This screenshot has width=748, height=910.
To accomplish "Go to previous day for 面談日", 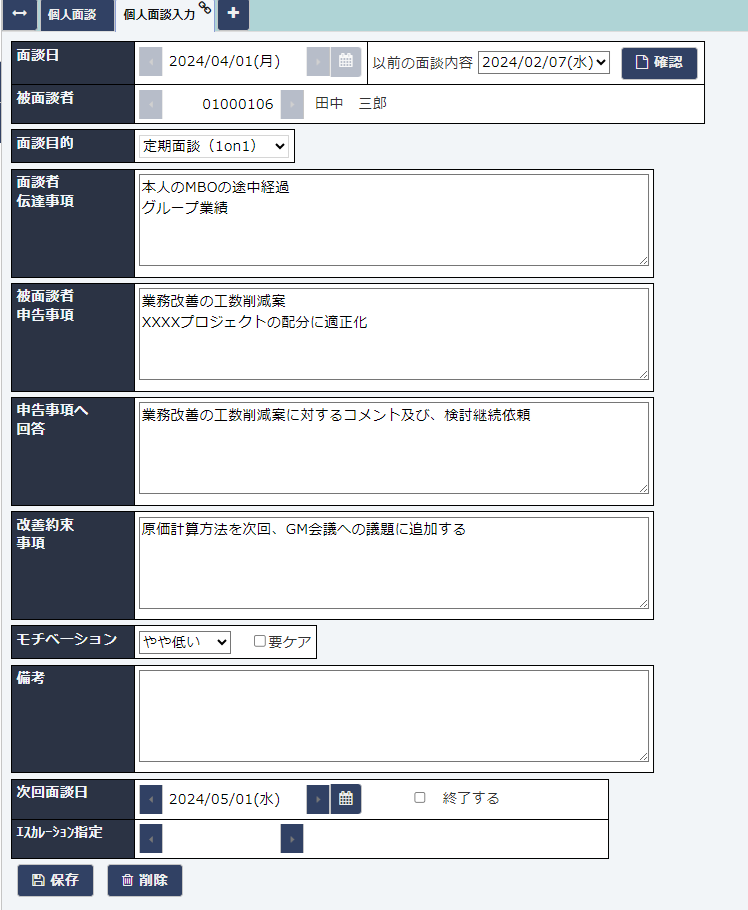I will point(150,61).
